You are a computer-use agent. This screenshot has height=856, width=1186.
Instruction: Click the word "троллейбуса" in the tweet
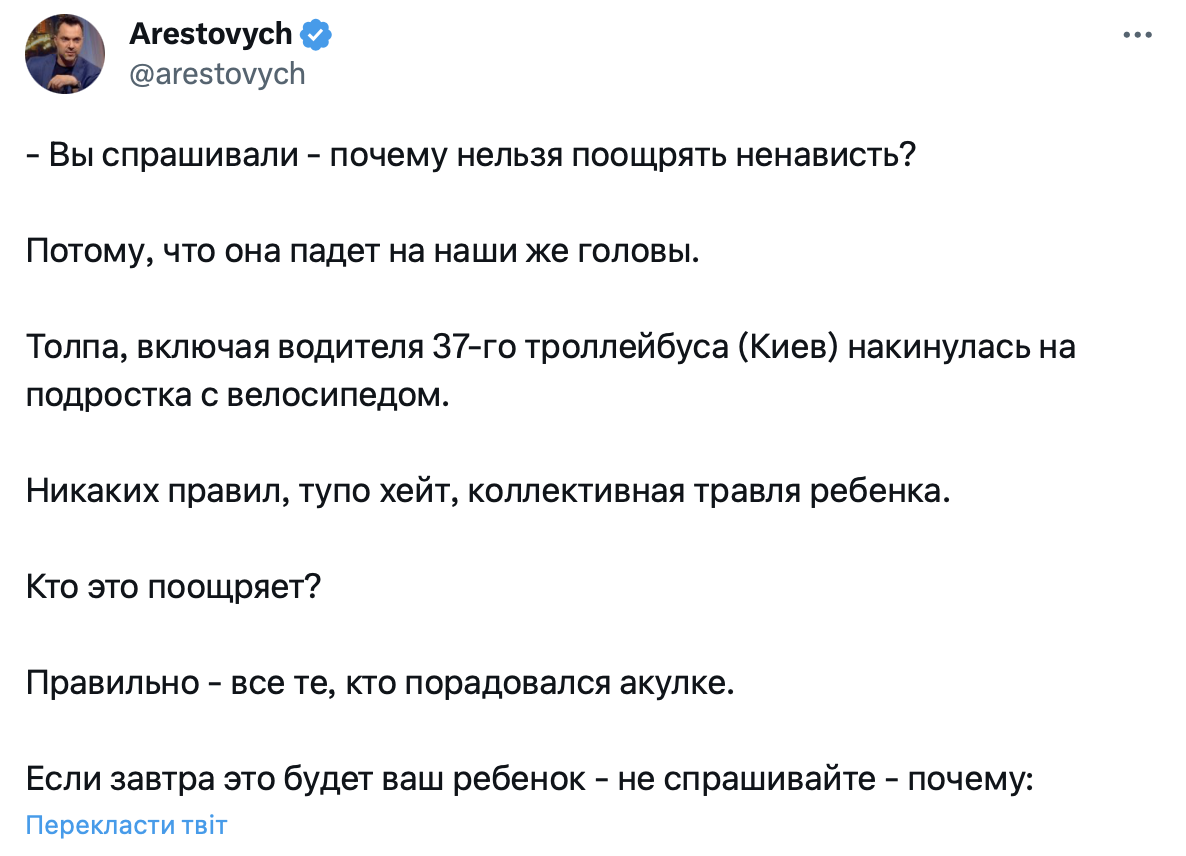[634, 347]
